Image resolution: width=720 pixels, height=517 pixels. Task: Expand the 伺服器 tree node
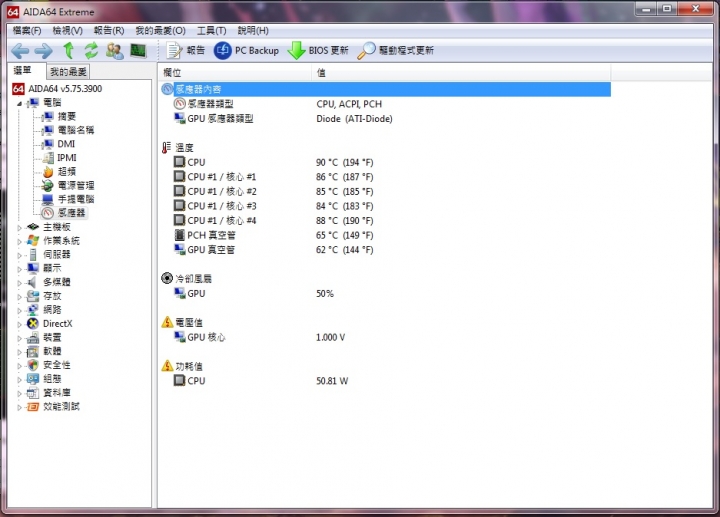[19, 255]
